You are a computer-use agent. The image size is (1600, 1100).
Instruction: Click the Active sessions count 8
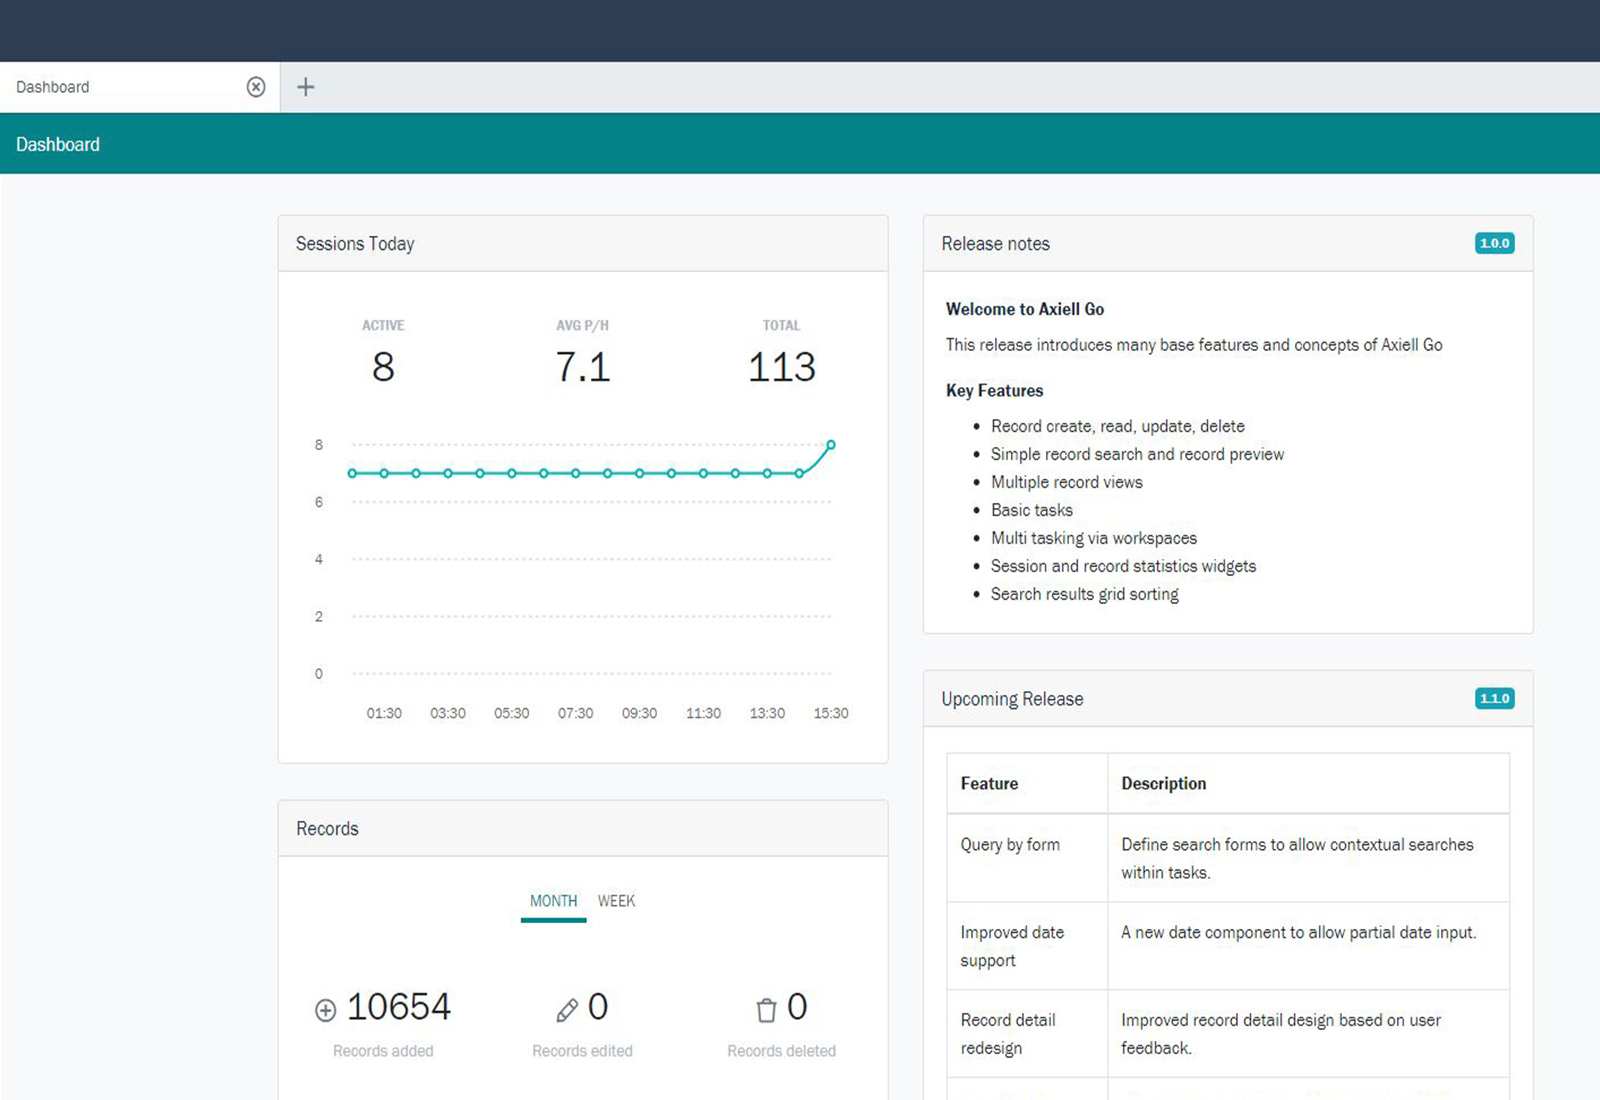click(x=383, y=367)
